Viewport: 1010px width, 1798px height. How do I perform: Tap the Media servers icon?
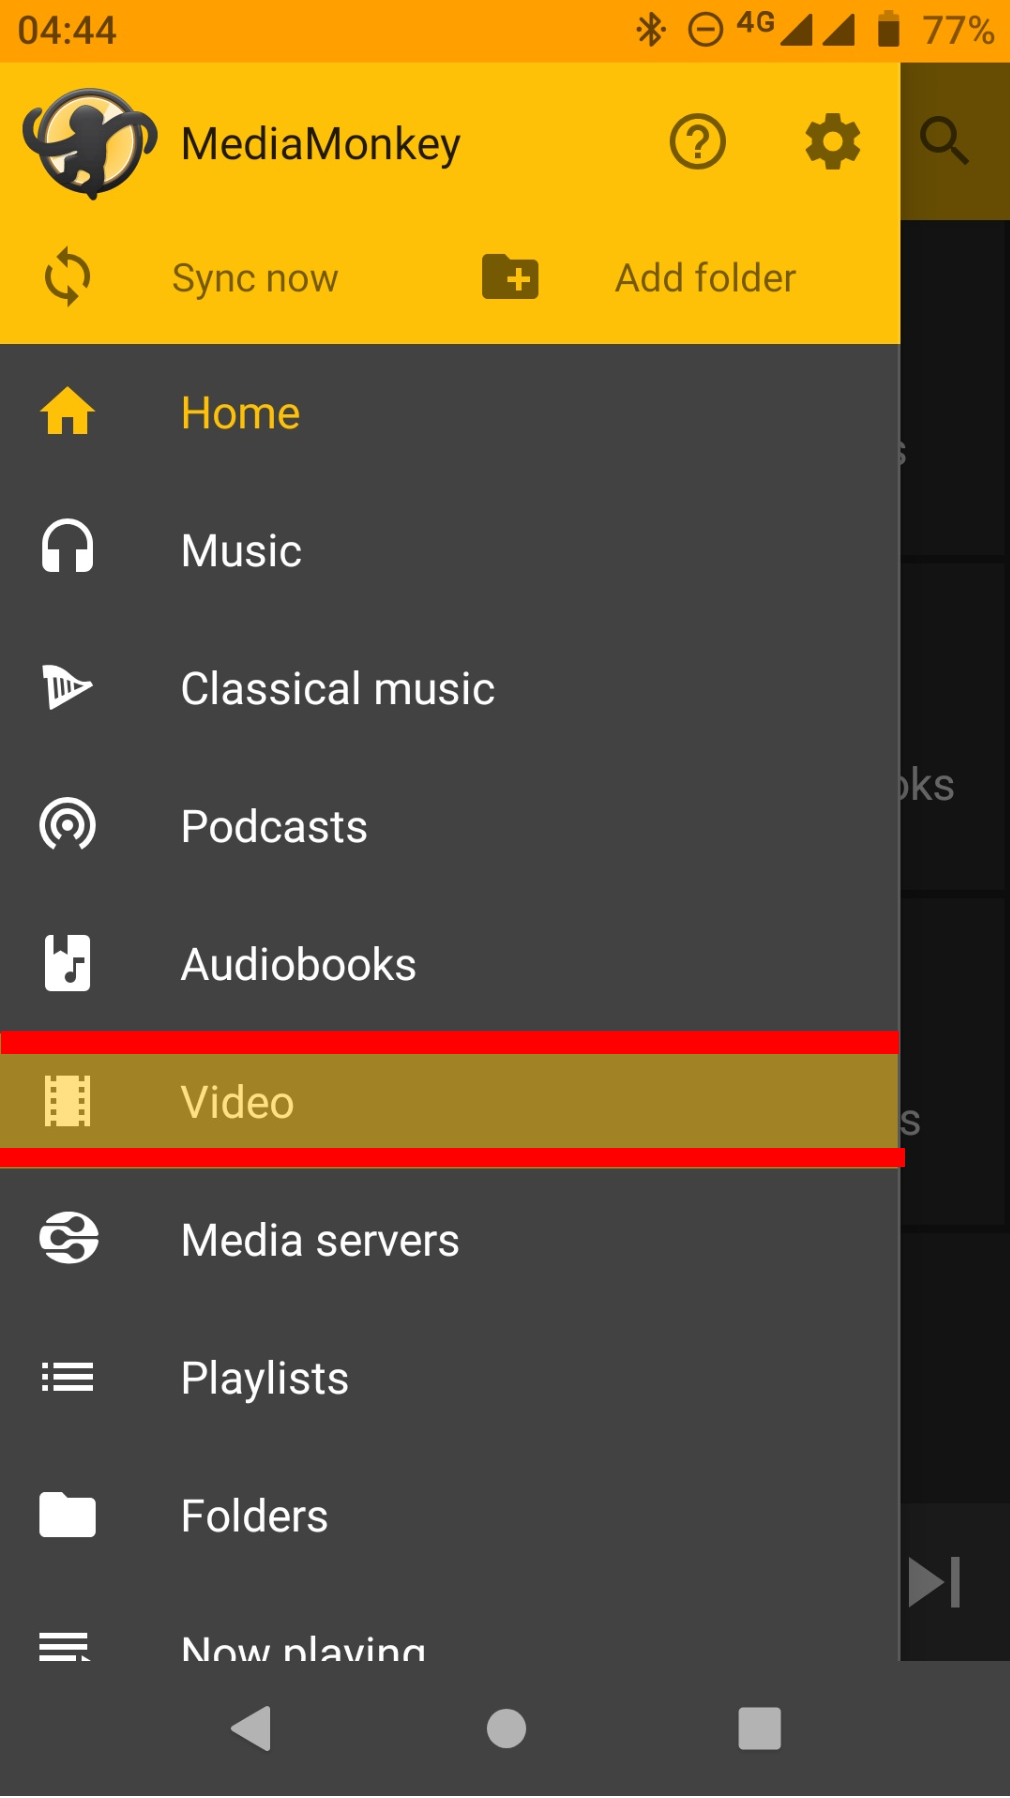(x=68, y=1239)
